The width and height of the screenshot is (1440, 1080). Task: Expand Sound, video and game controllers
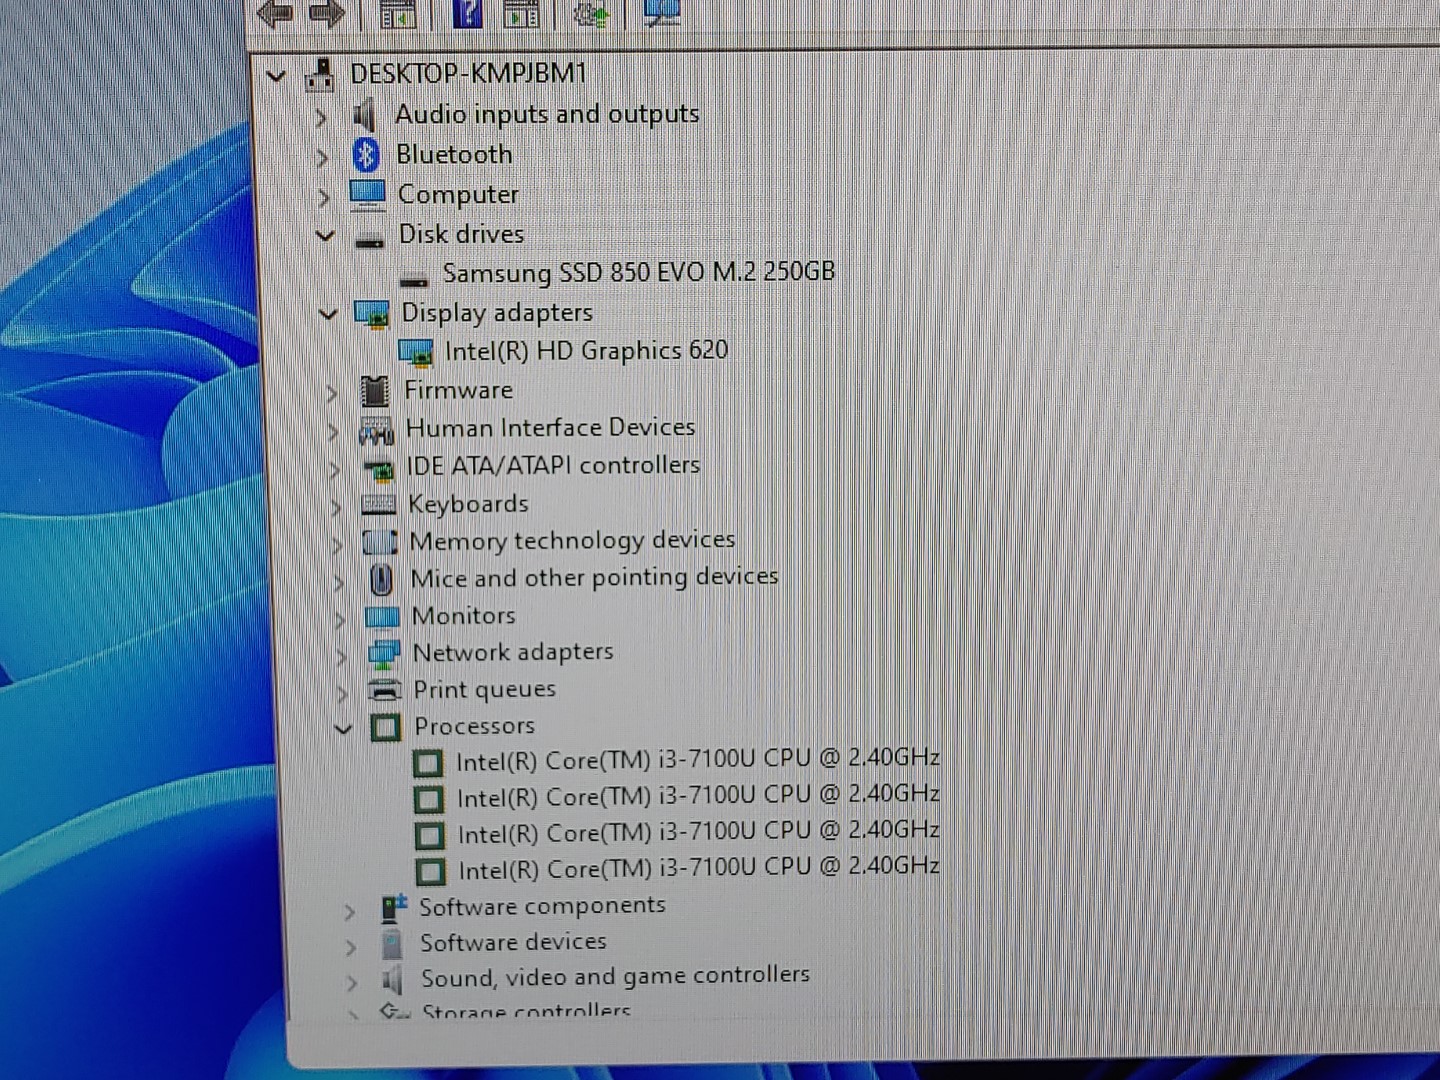point(352,983)
